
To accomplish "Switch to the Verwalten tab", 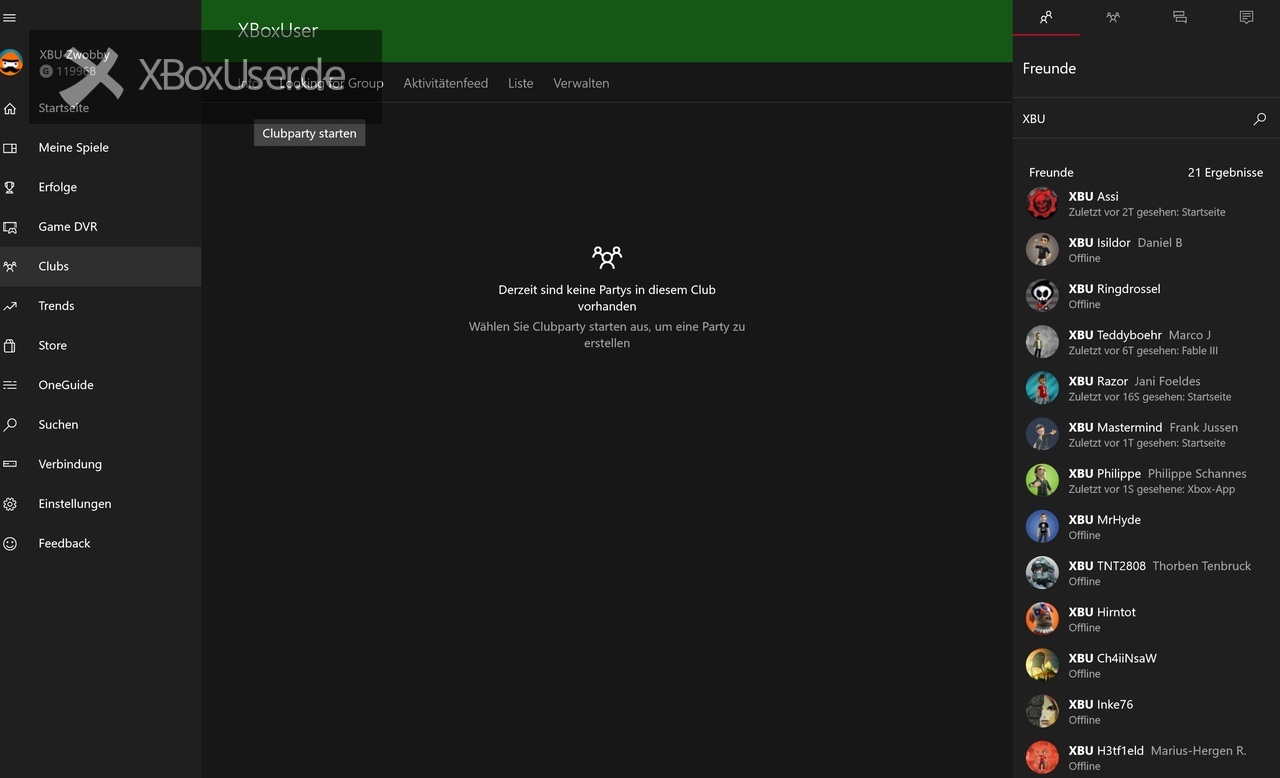I will click(581, 83).
